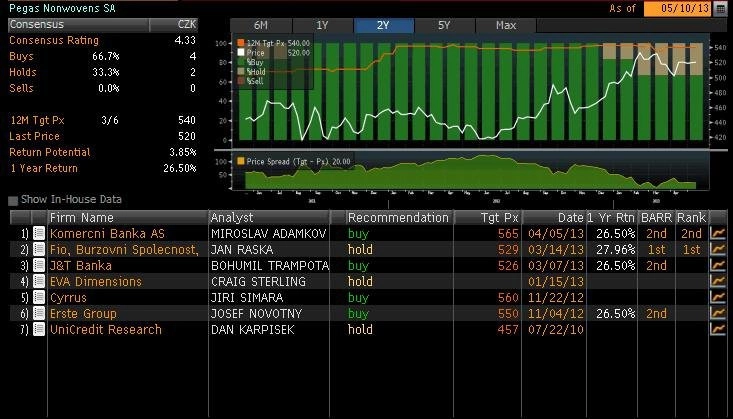
Task: Open the document icon for Erste Group
Action: pyautogui.click(x=39, y=314)
